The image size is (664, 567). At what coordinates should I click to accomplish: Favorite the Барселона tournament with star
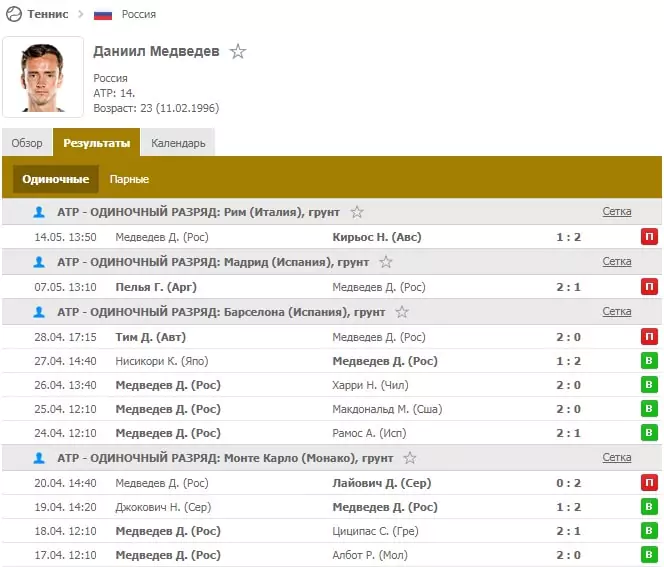(x=402, y=312)
